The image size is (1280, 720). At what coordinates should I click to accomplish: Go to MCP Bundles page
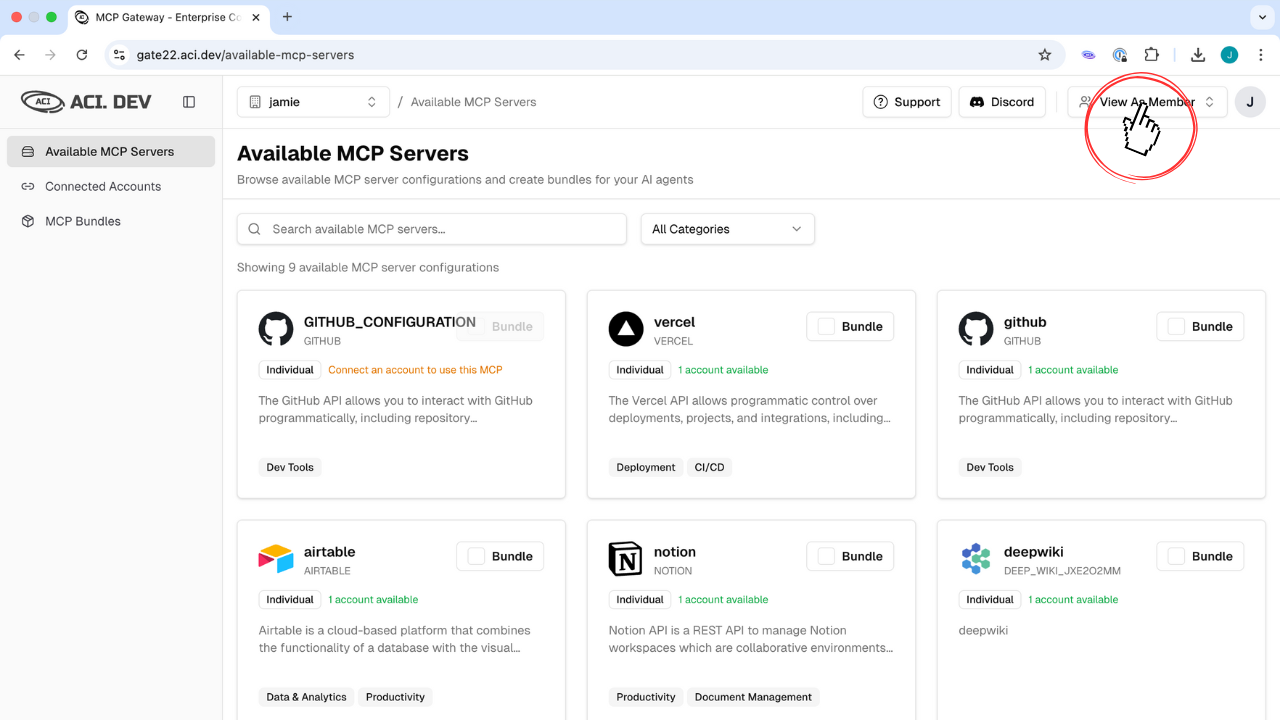tap(111, 222)
